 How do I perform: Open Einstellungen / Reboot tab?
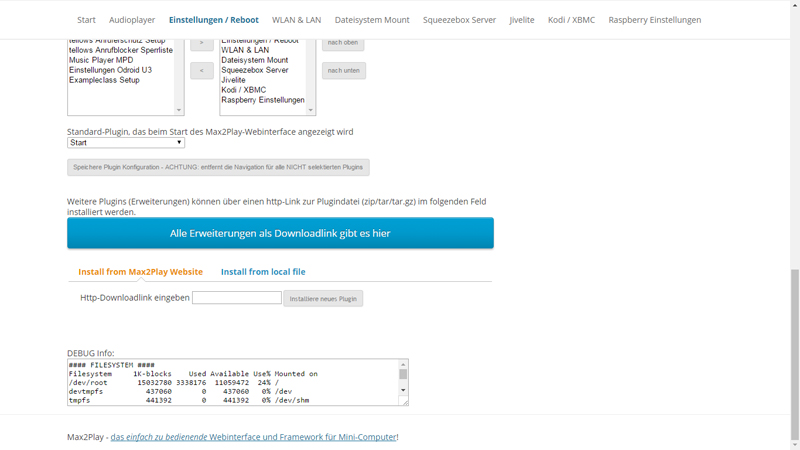coord(214,20)
